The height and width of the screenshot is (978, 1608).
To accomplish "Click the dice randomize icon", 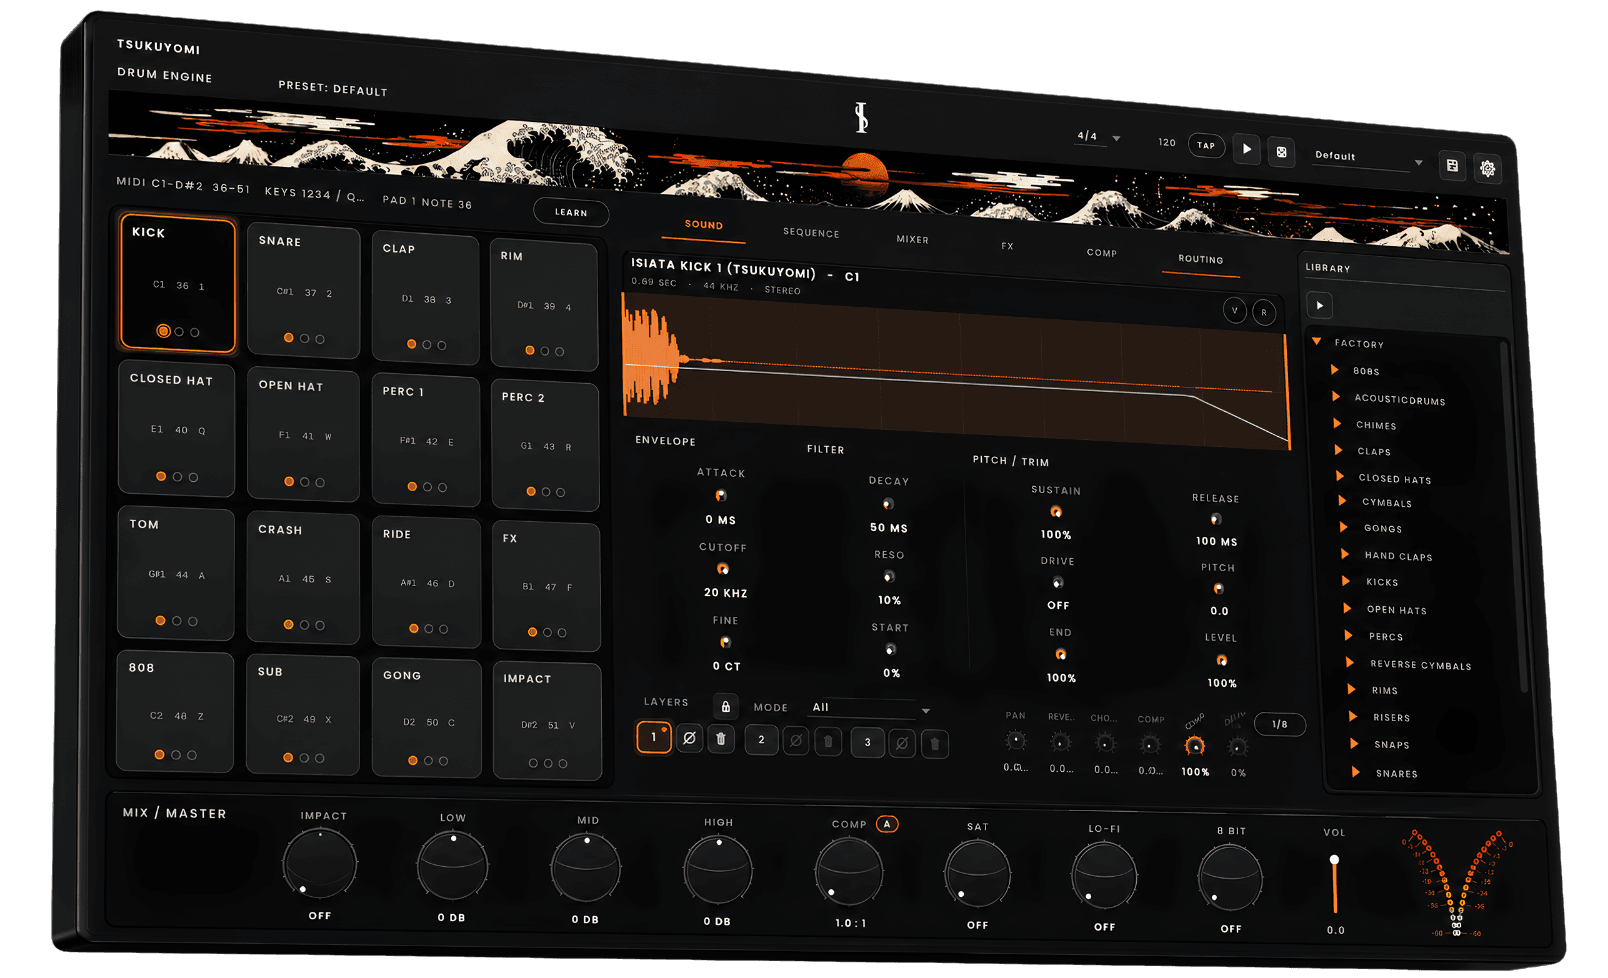I will (x=1281, y=152).
